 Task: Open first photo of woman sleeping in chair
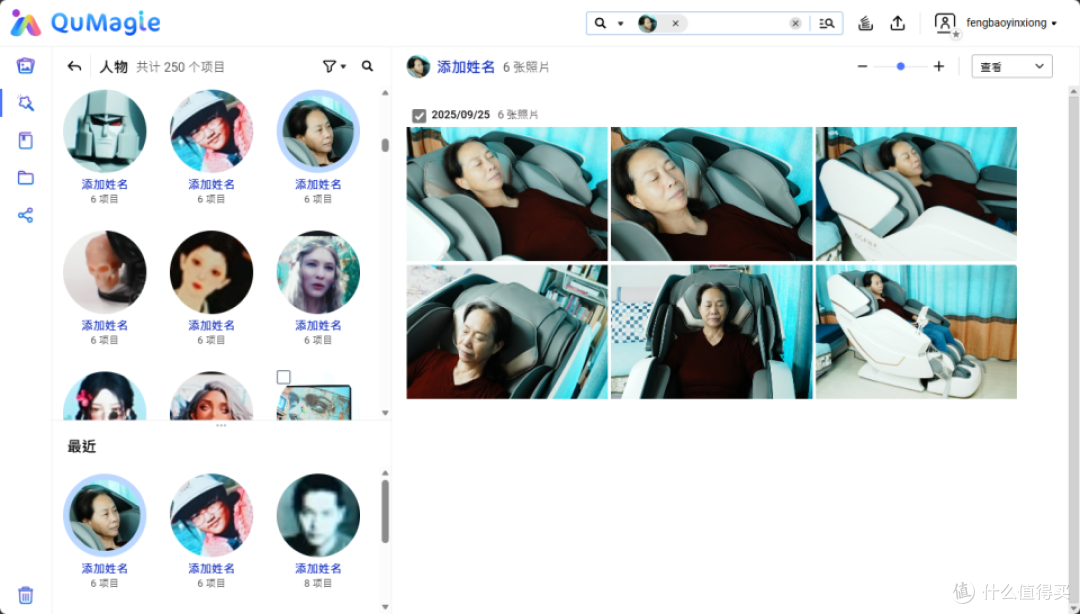pyautogui.click(x=507, y=194)
